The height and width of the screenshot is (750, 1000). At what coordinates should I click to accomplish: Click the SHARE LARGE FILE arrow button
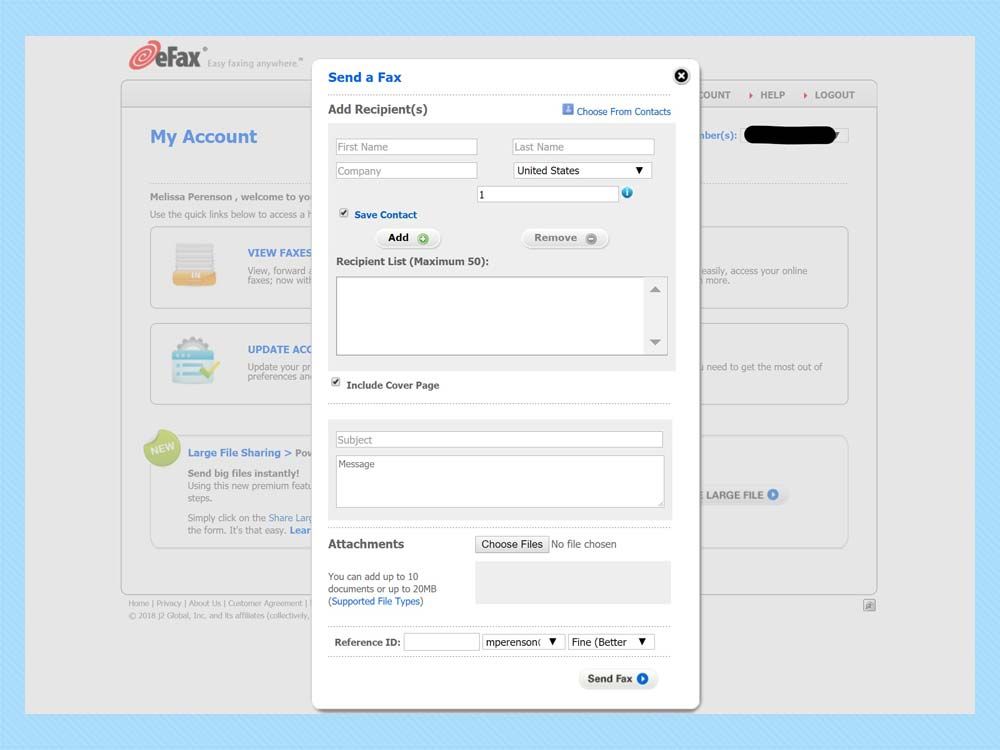[x=775, y=495]
